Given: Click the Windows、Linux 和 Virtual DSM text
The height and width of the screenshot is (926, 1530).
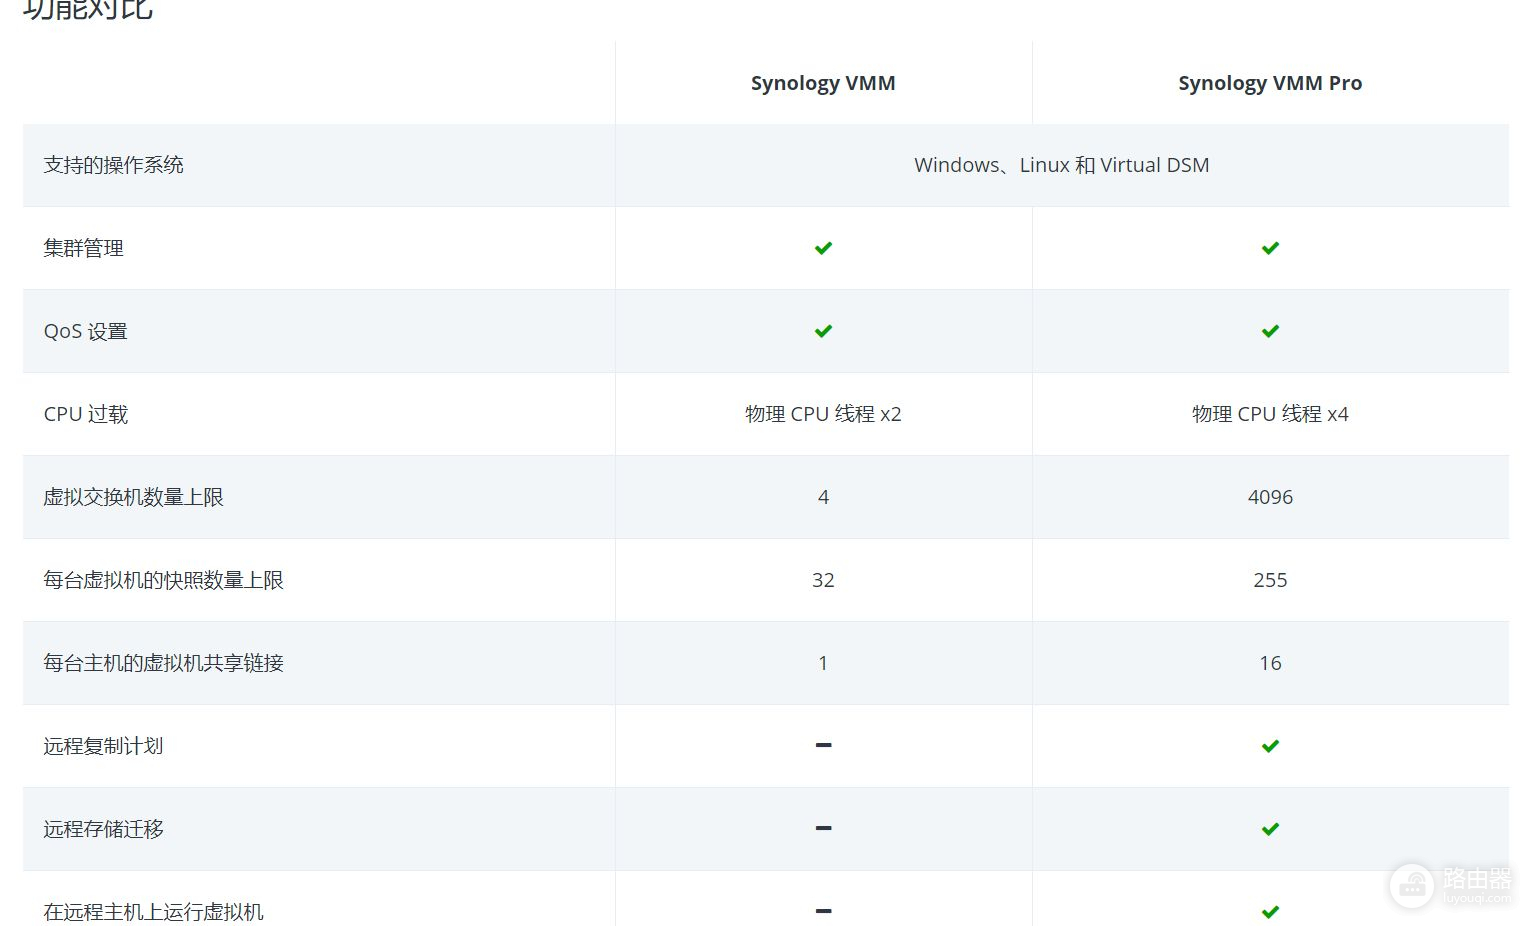Looking at the screenshot, I should point(1061,165).
